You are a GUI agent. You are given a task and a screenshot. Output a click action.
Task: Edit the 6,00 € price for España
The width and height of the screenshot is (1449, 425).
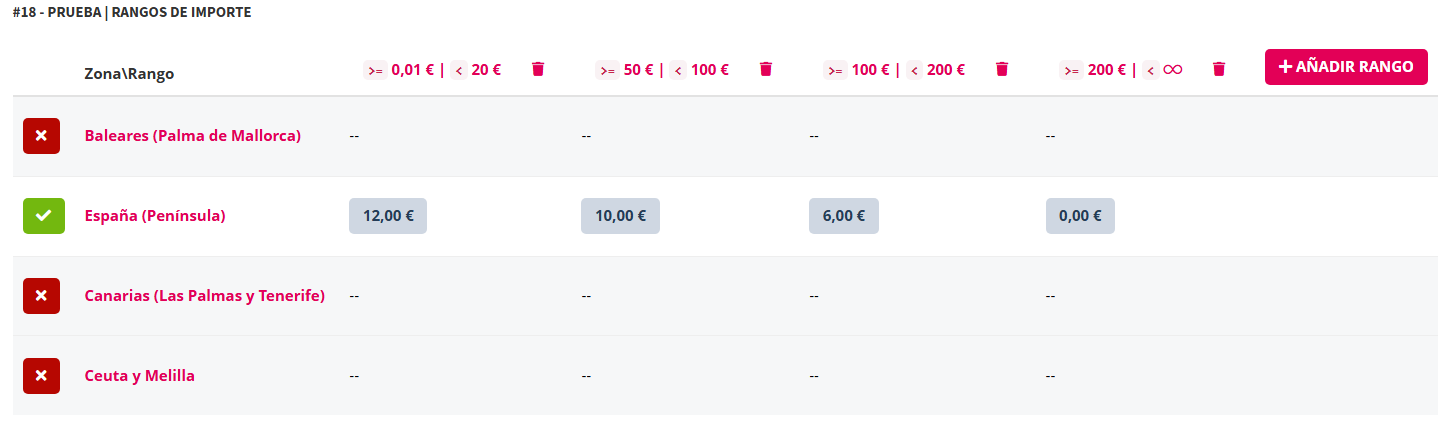[x=843, y=215]
